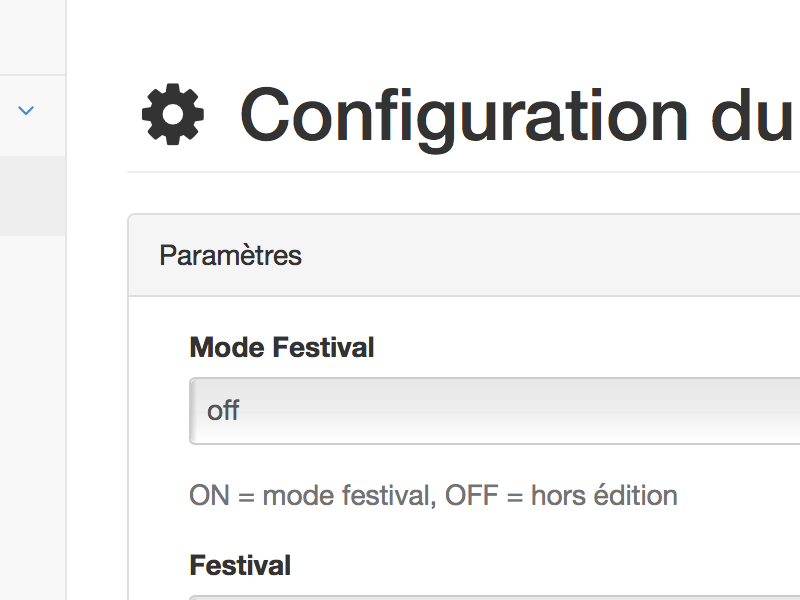Click the Paramètres panel header
The image size is (800, 600).
click(464, 255)
